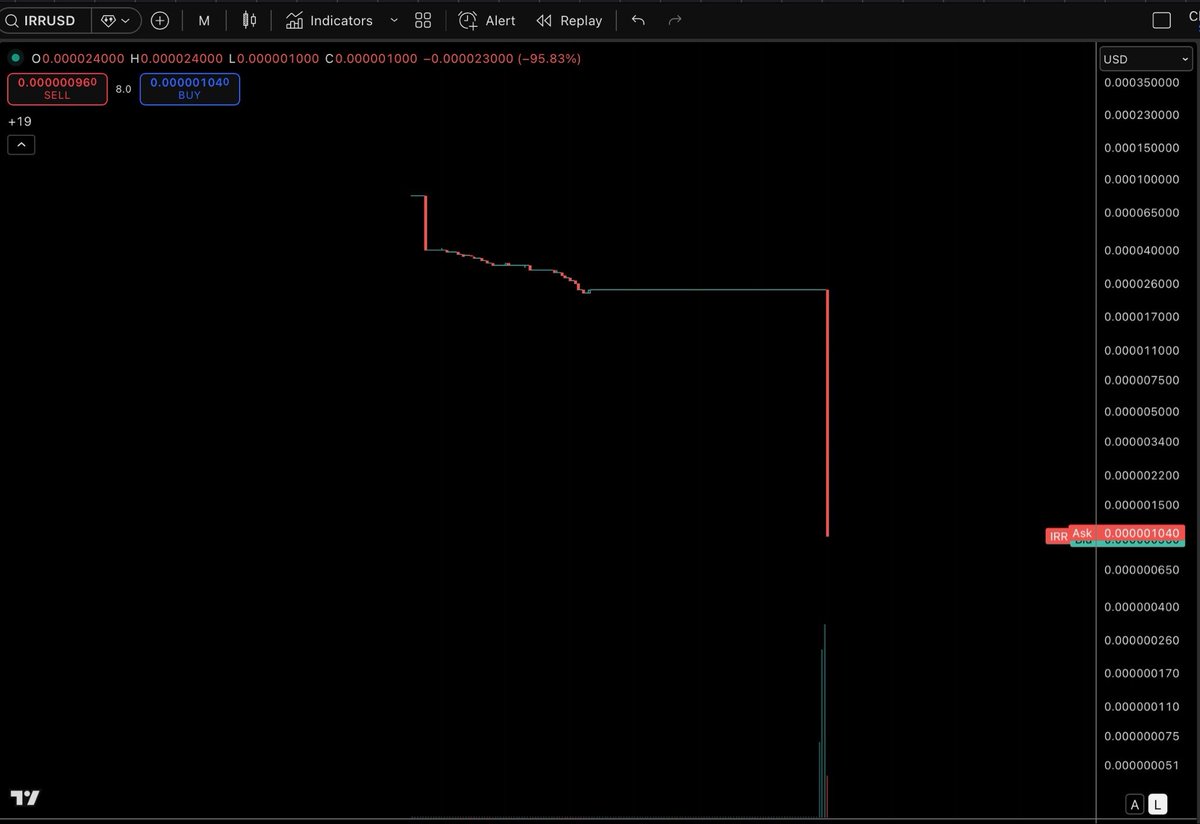Image resolution: width=1200 pixels, height=824 pixels.
Task: Select the candle chart type icon
Action: (x=247, y=20)
